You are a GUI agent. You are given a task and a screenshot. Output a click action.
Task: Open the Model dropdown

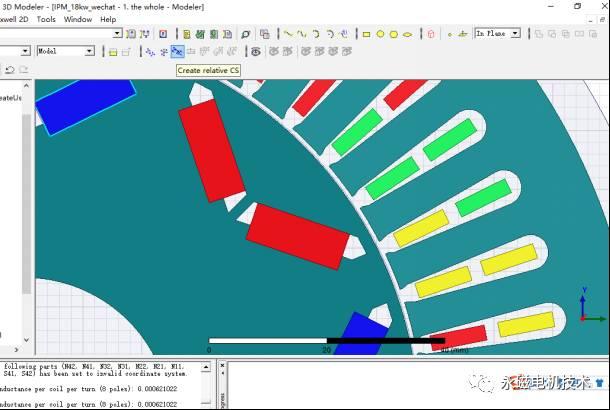tap(89, 51)
